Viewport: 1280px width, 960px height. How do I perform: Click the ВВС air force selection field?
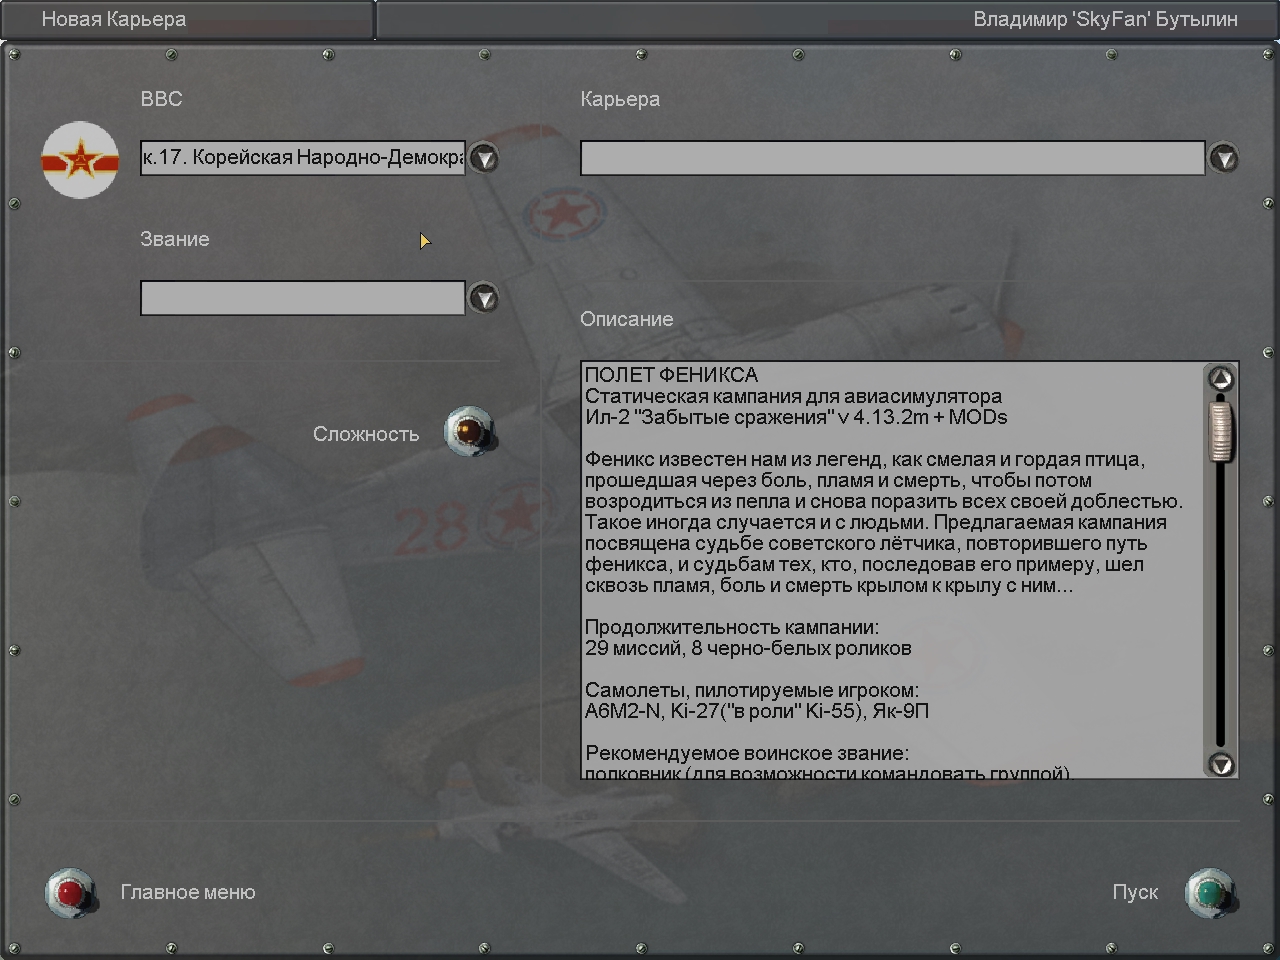point(303,158)
